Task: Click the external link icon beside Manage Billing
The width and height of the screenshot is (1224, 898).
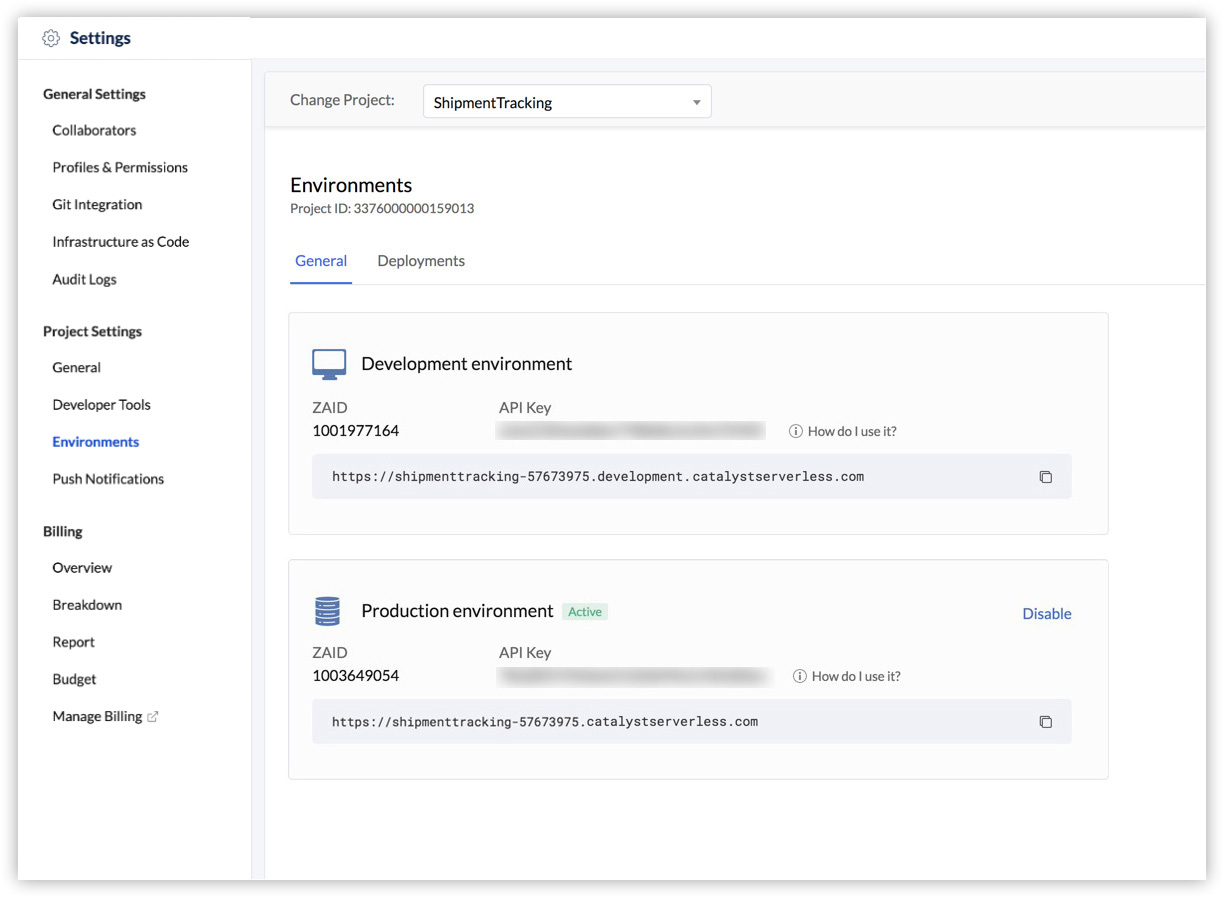Action: (153, 716)
